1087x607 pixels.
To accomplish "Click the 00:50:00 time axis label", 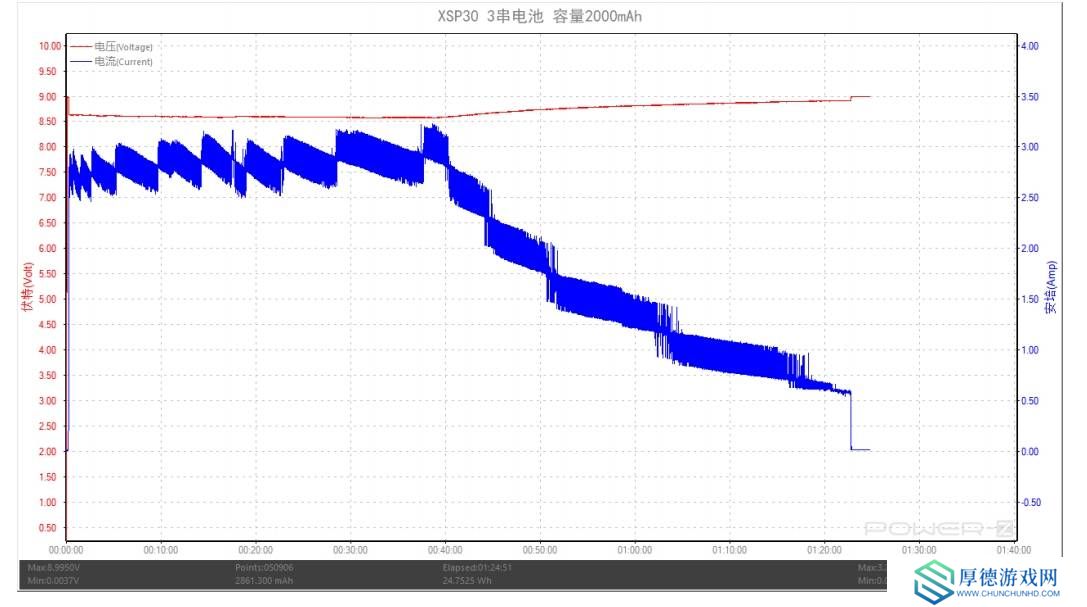I will 540,550.
